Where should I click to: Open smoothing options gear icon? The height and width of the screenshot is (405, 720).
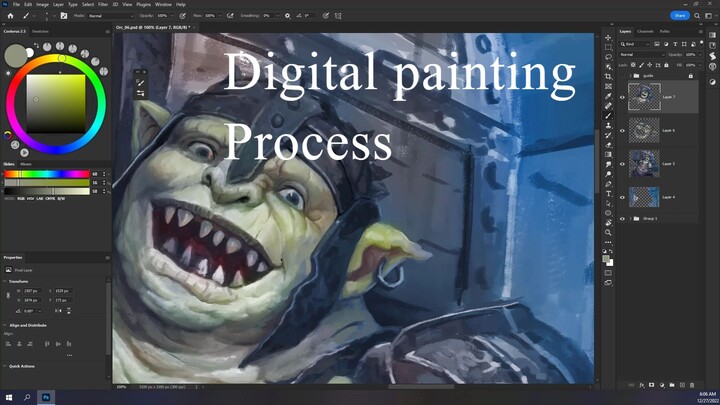[287, 16]
